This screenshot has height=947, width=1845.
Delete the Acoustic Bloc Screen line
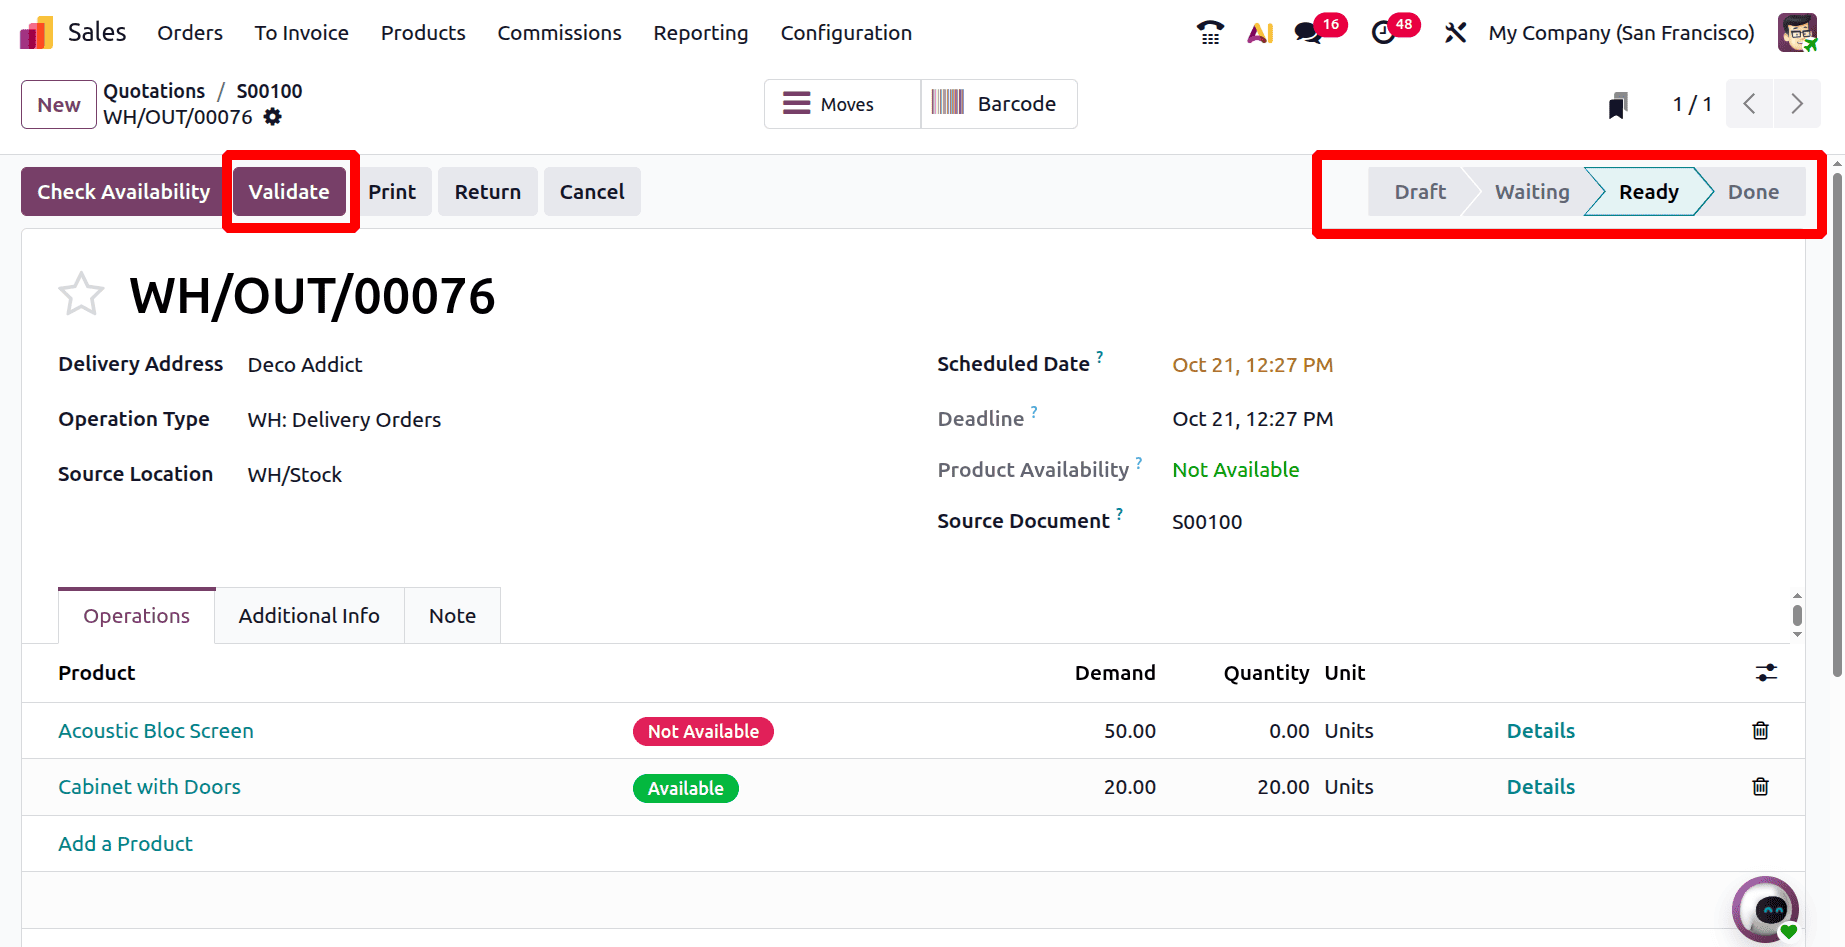click(1760, 731)
